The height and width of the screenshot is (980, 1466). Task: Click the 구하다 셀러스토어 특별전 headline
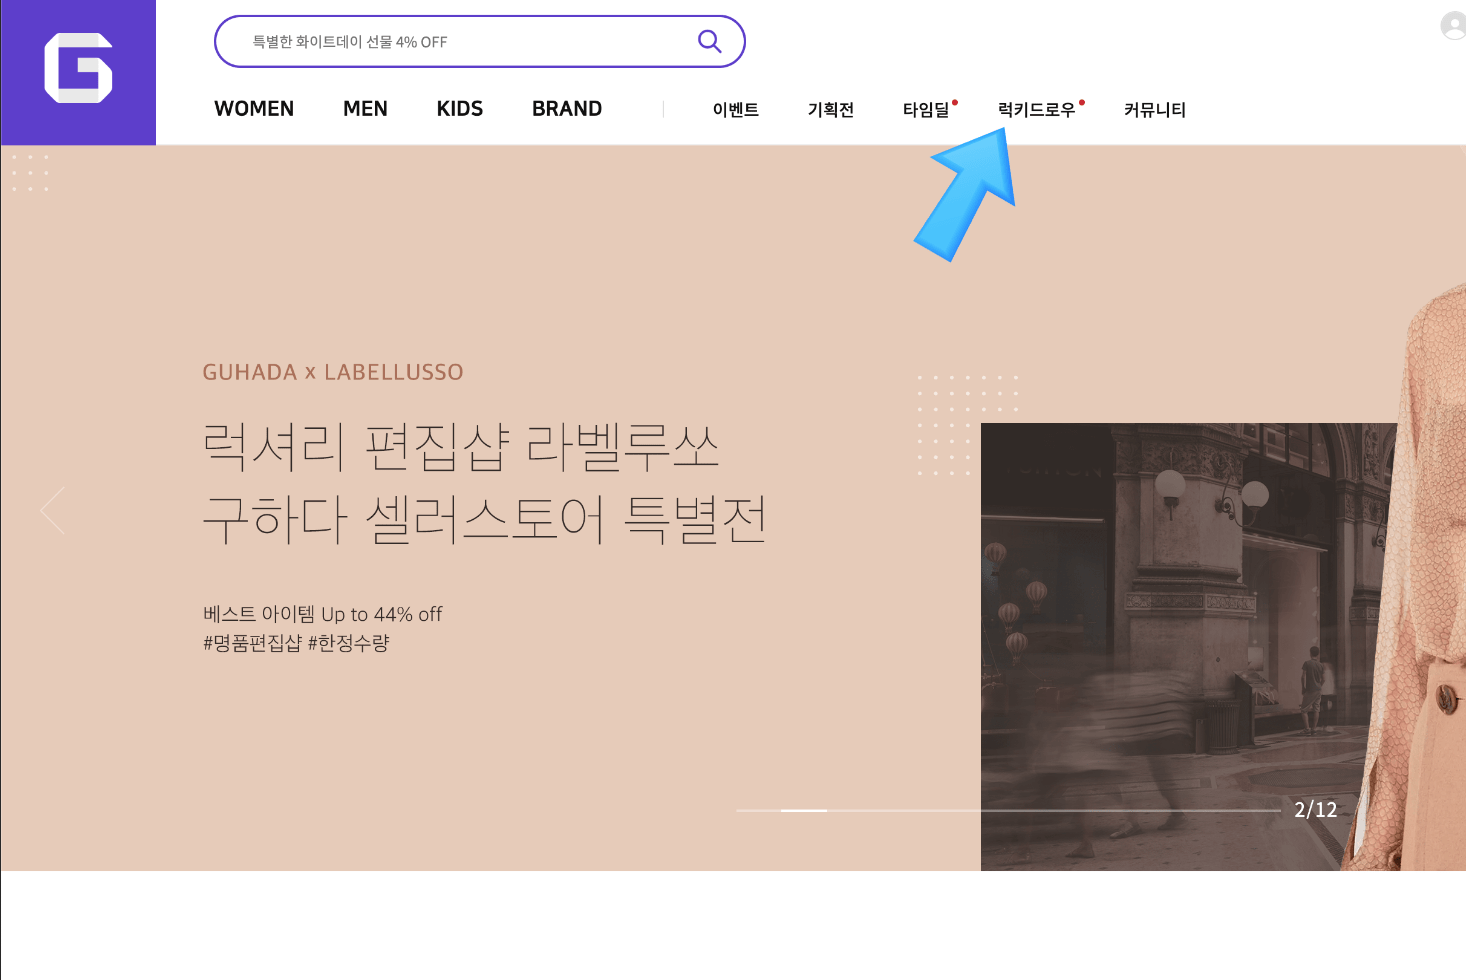click(484, 520)
